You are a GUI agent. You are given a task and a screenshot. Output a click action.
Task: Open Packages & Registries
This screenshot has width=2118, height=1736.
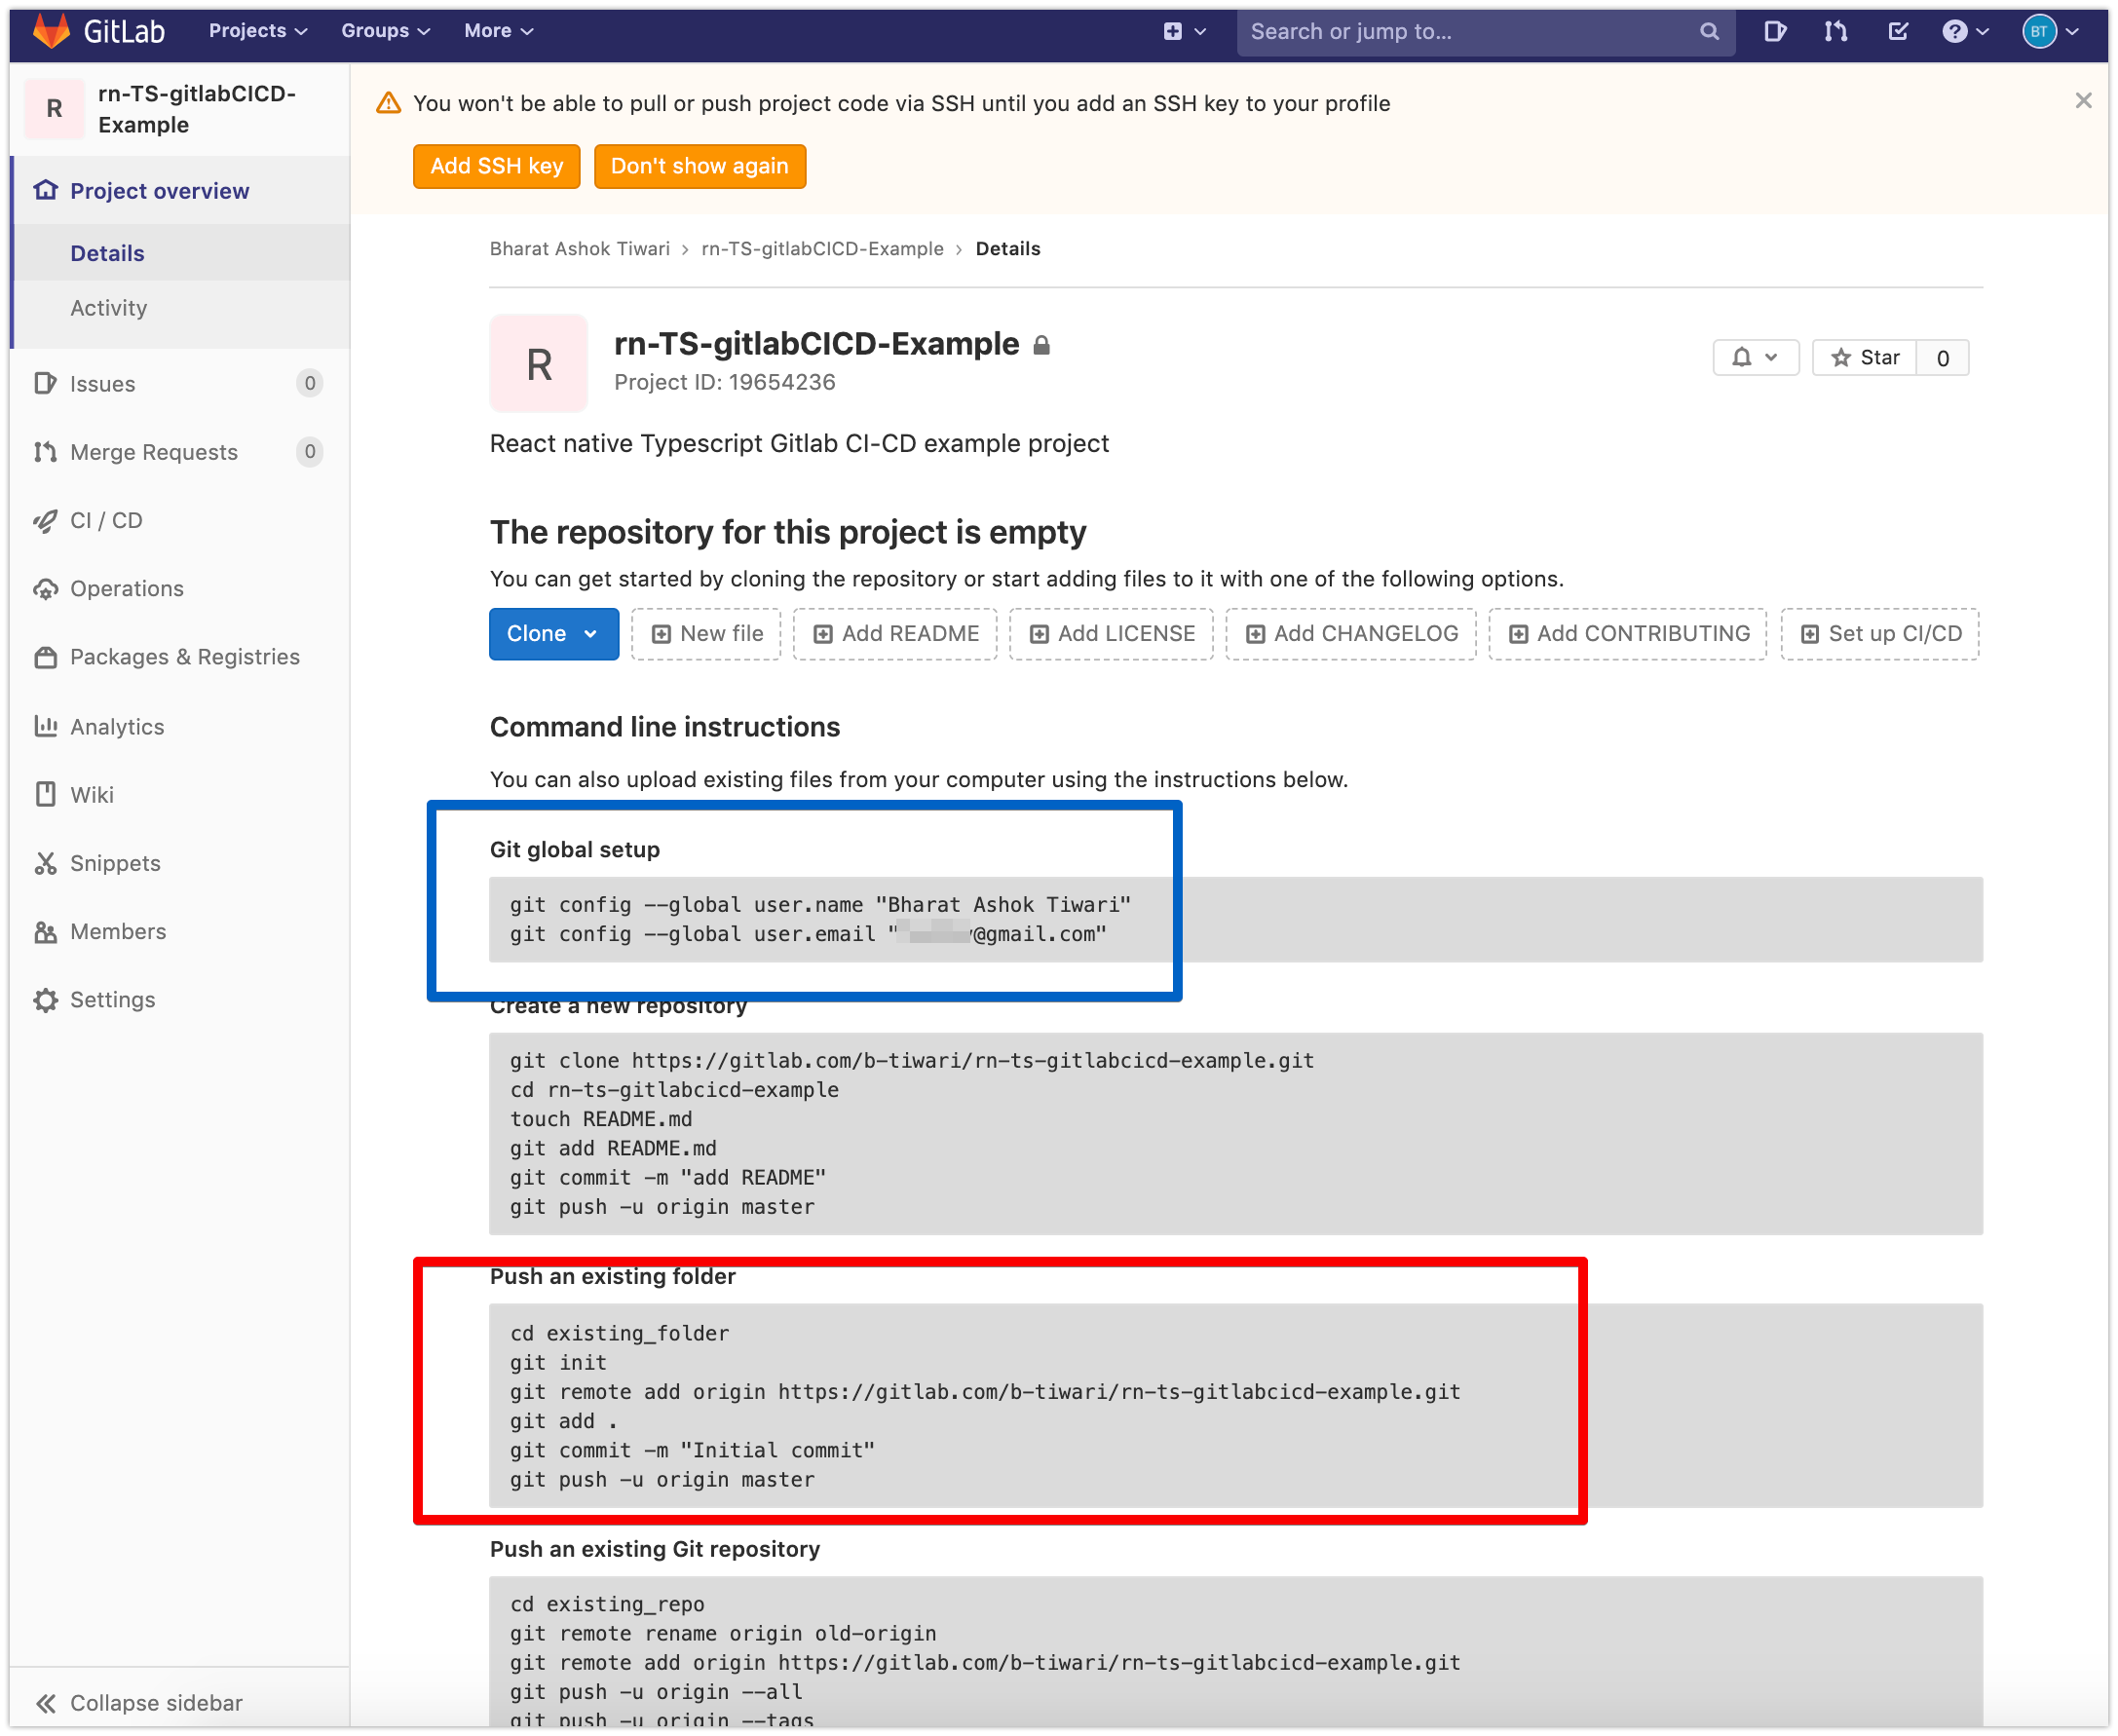[x=184, y=656]
